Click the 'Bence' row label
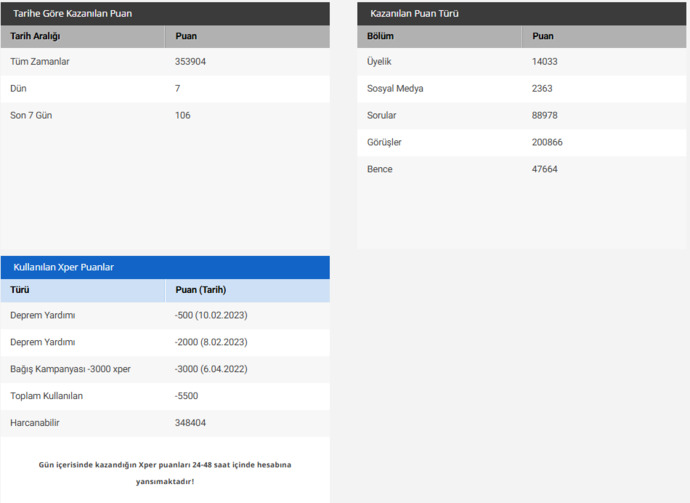Image resolution: width=690 pixels, height=503 pixels. [x=379, y=169]
